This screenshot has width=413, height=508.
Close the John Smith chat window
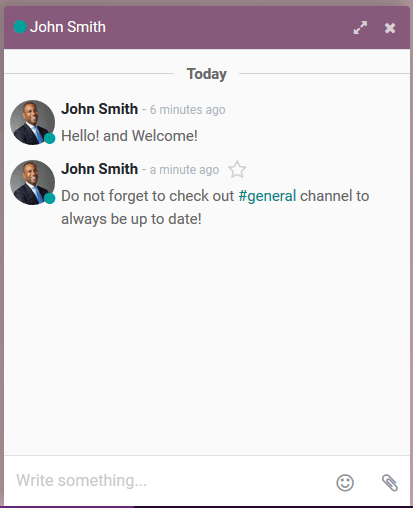point(390,28)
